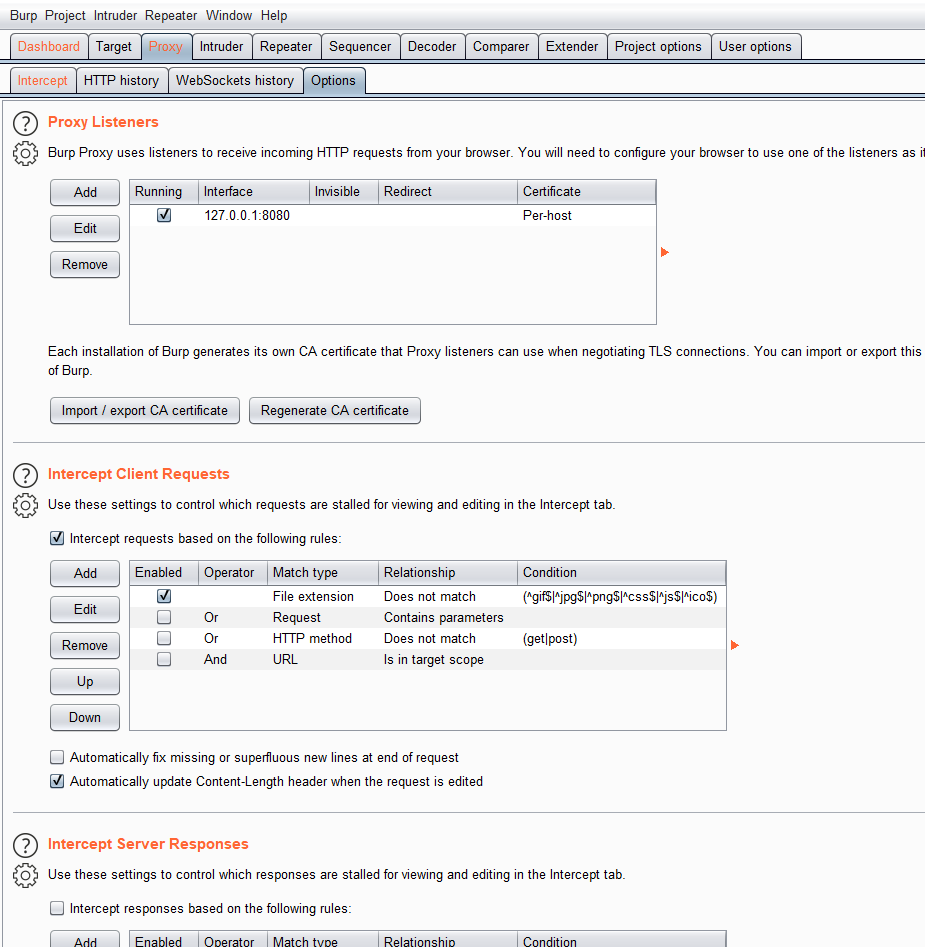Click Regenerate CA certificate
This screenshot has height=947, width=925.
click(x=335, y=411)
